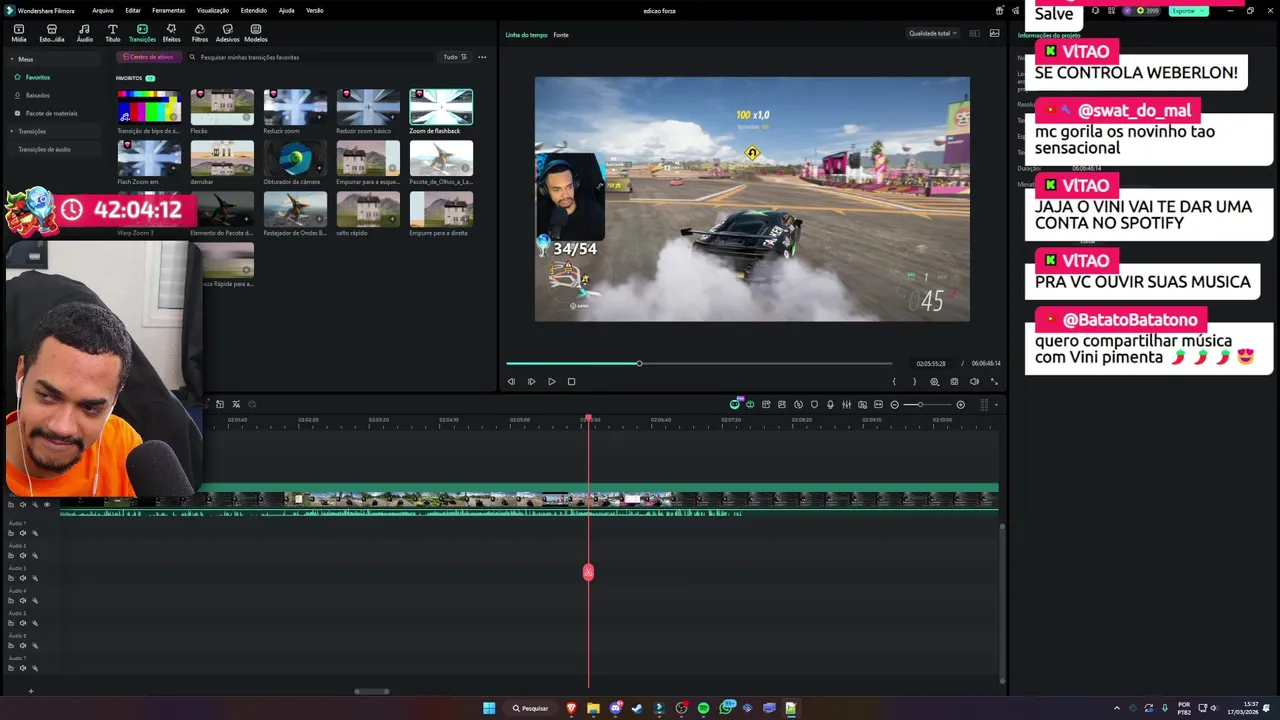
Task: Select the Transições tab
Action: 142,33
